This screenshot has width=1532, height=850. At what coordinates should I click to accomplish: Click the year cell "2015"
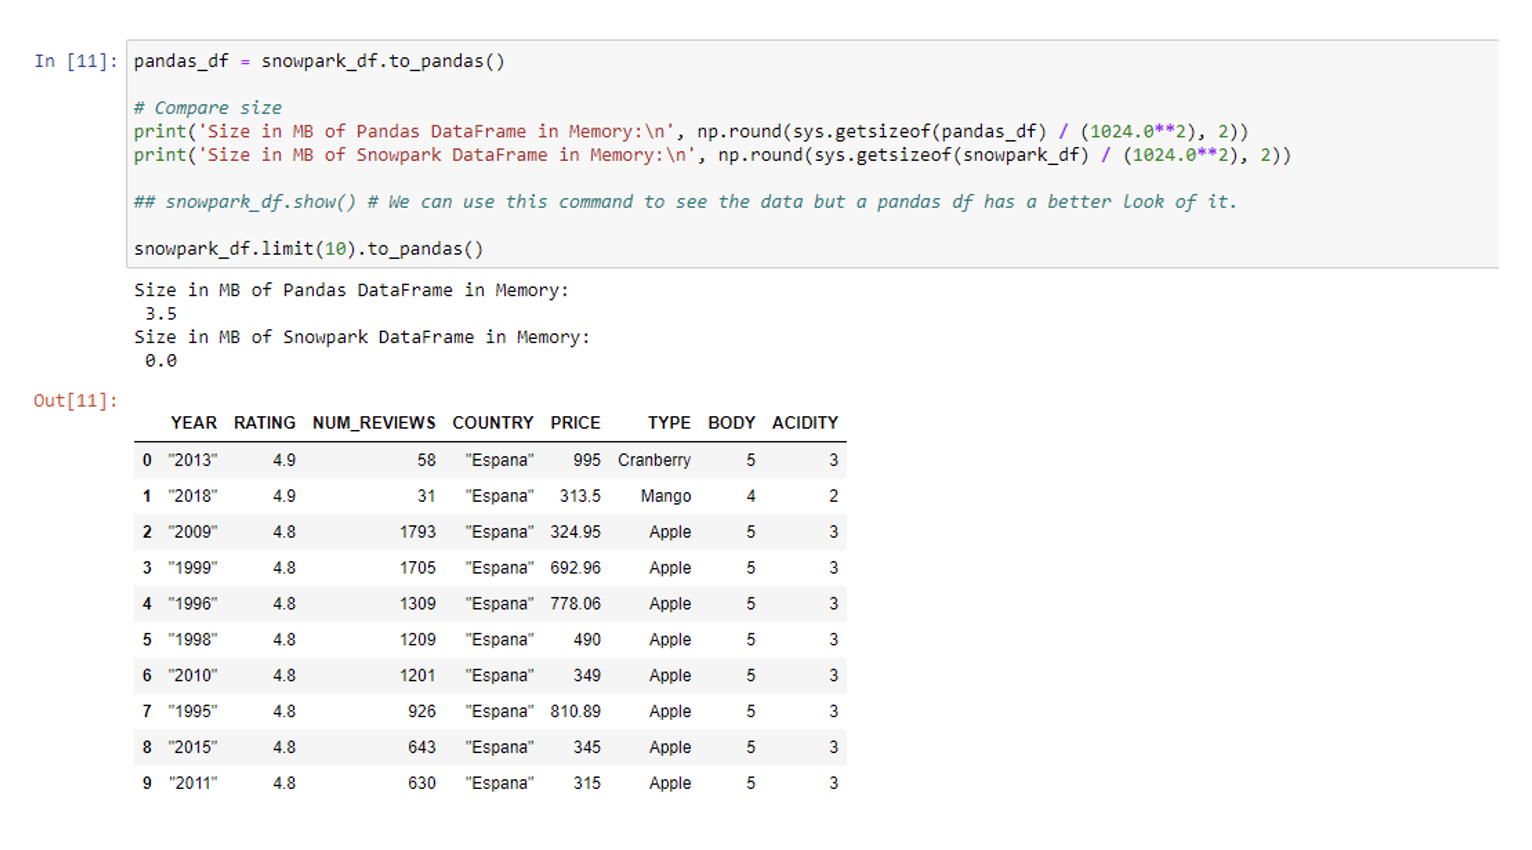point(193,748)
